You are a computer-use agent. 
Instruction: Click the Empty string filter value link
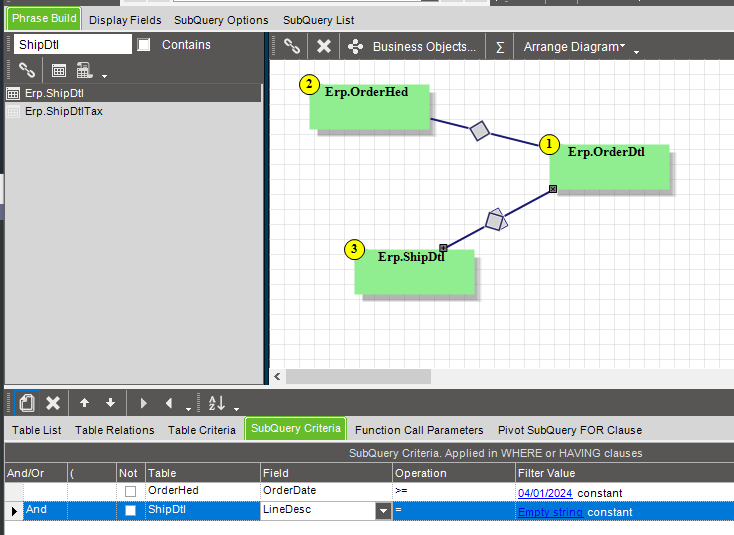[x=550, y=512]
